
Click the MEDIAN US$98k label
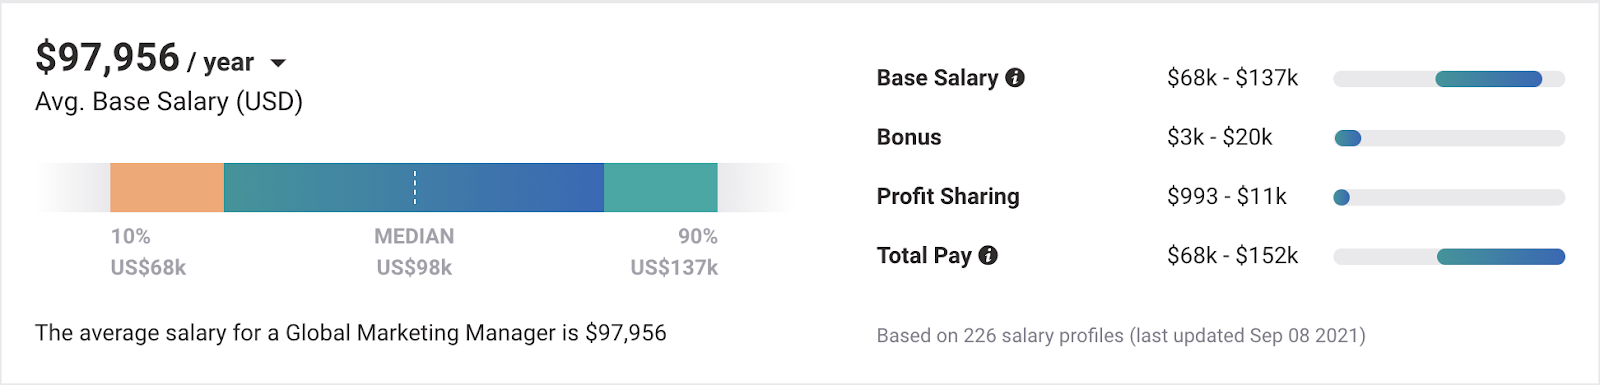click(414, 252)
